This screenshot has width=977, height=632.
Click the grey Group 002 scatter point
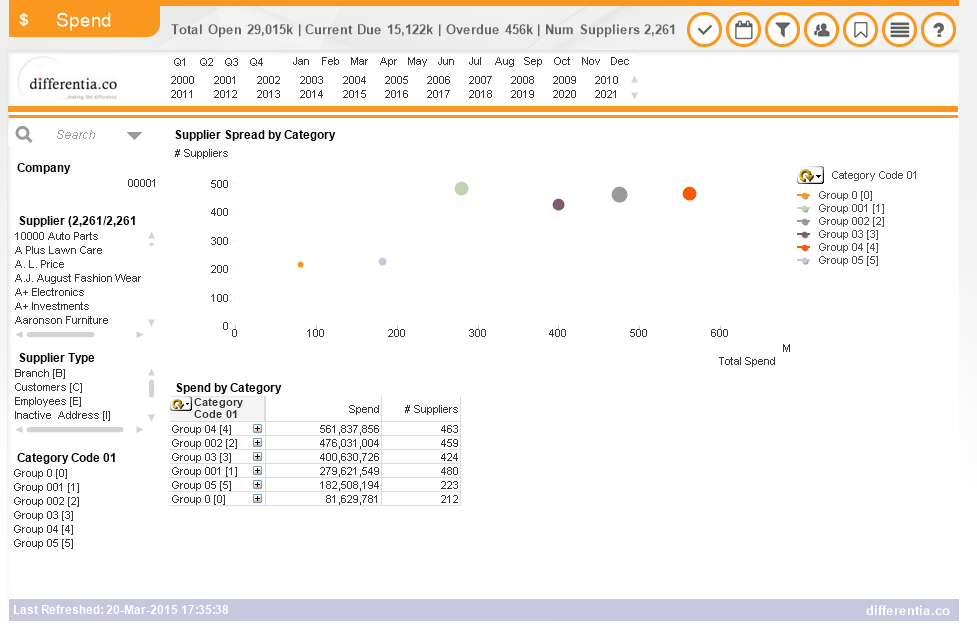click(619, 194)
